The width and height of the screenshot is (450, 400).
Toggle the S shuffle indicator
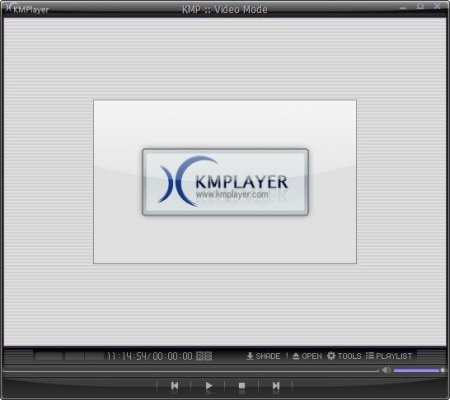tap(208, 356)
